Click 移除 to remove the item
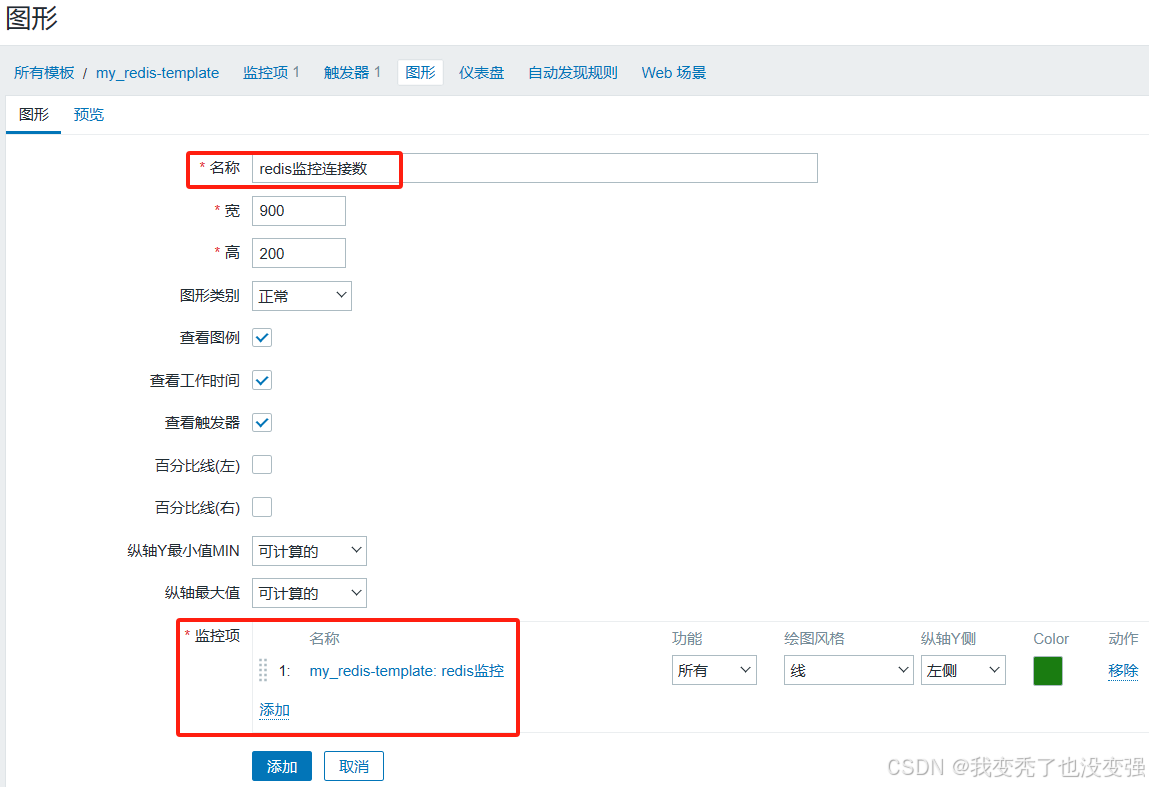 [x=1123, y=670]
